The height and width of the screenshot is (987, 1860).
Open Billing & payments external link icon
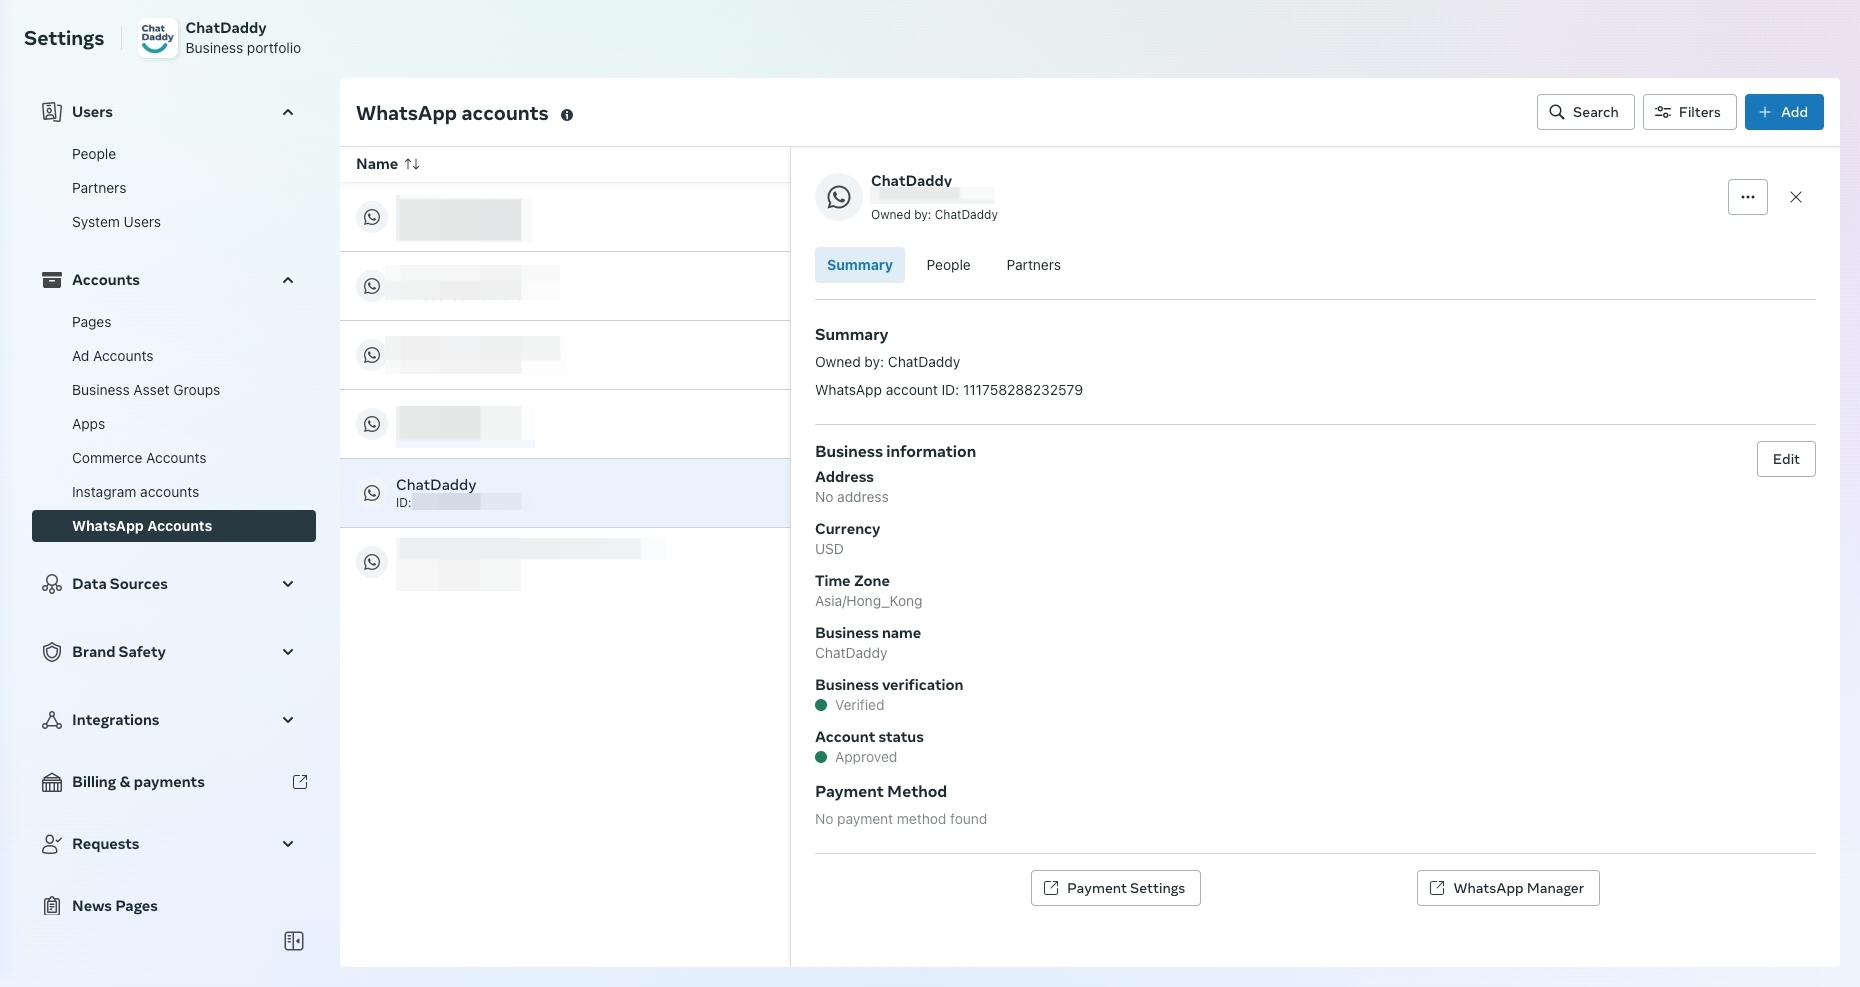(300, 782)
